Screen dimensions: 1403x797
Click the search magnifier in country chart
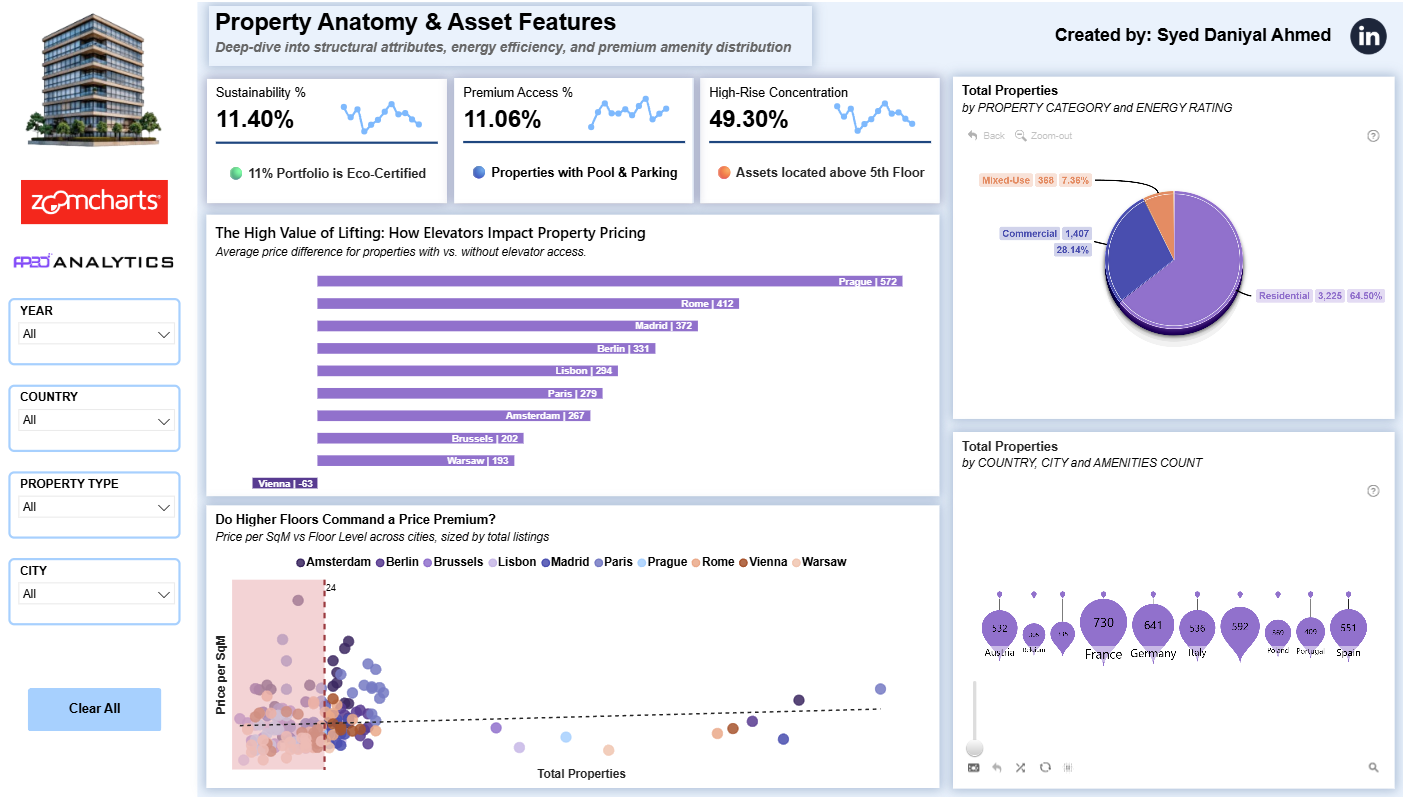click(x=1373, y=767)
